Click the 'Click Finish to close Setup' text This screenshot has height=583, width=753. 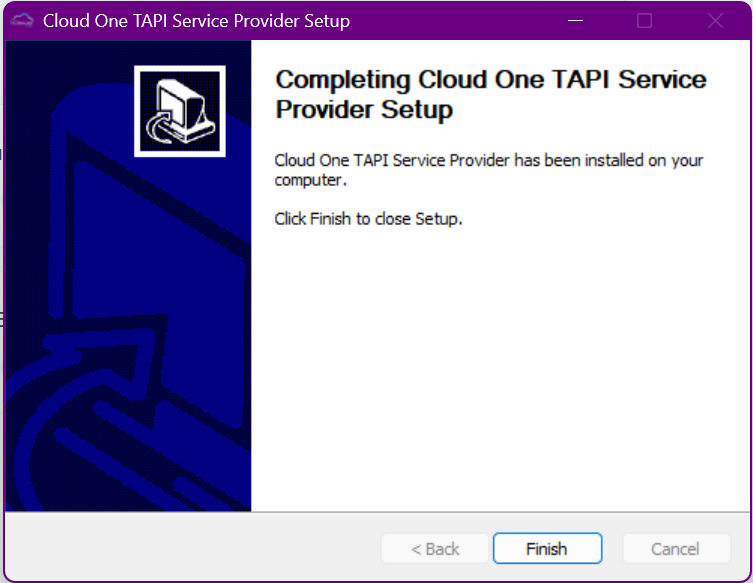click(368, 219)
